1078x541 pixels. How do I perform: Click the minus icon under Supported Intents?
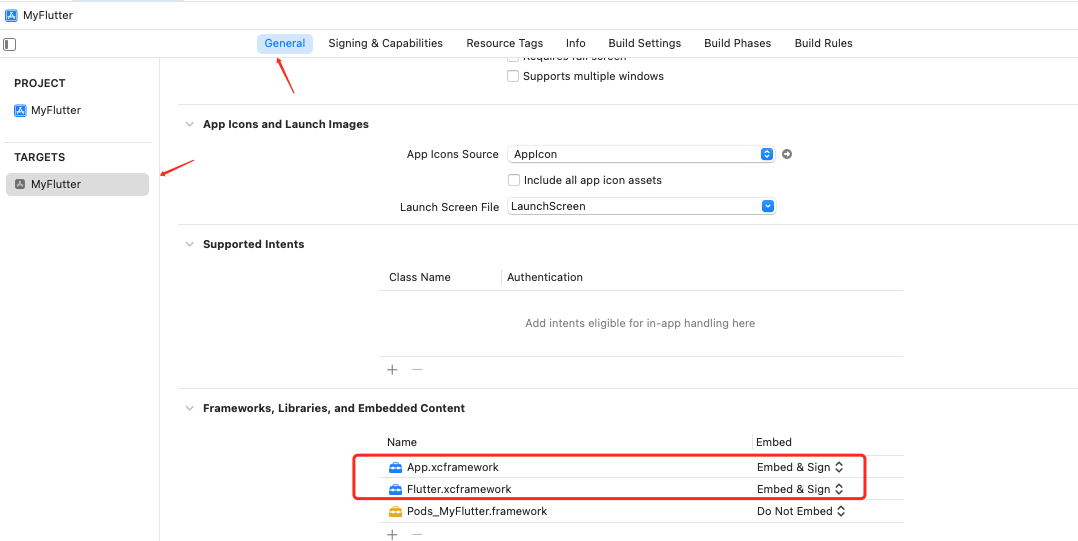tap(417, 370)
